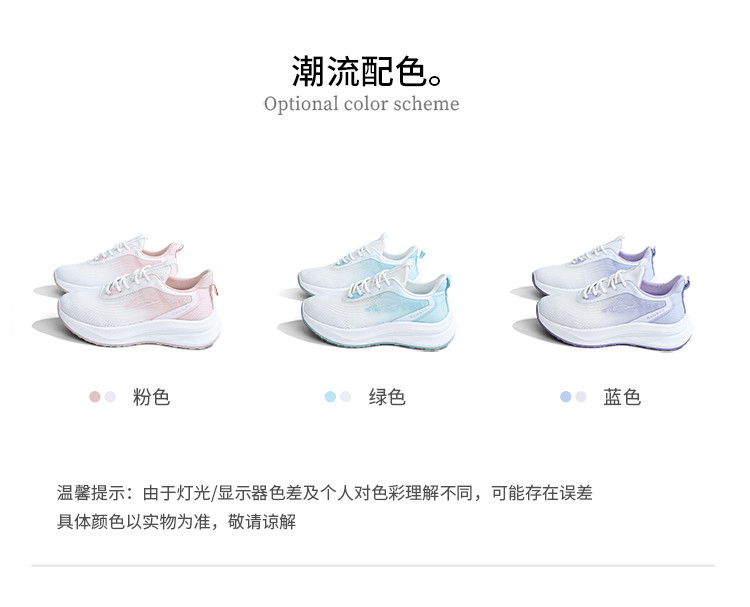Click the 粉色 color label
Screen dimensions: 750x607
click(x=151, y=397)
